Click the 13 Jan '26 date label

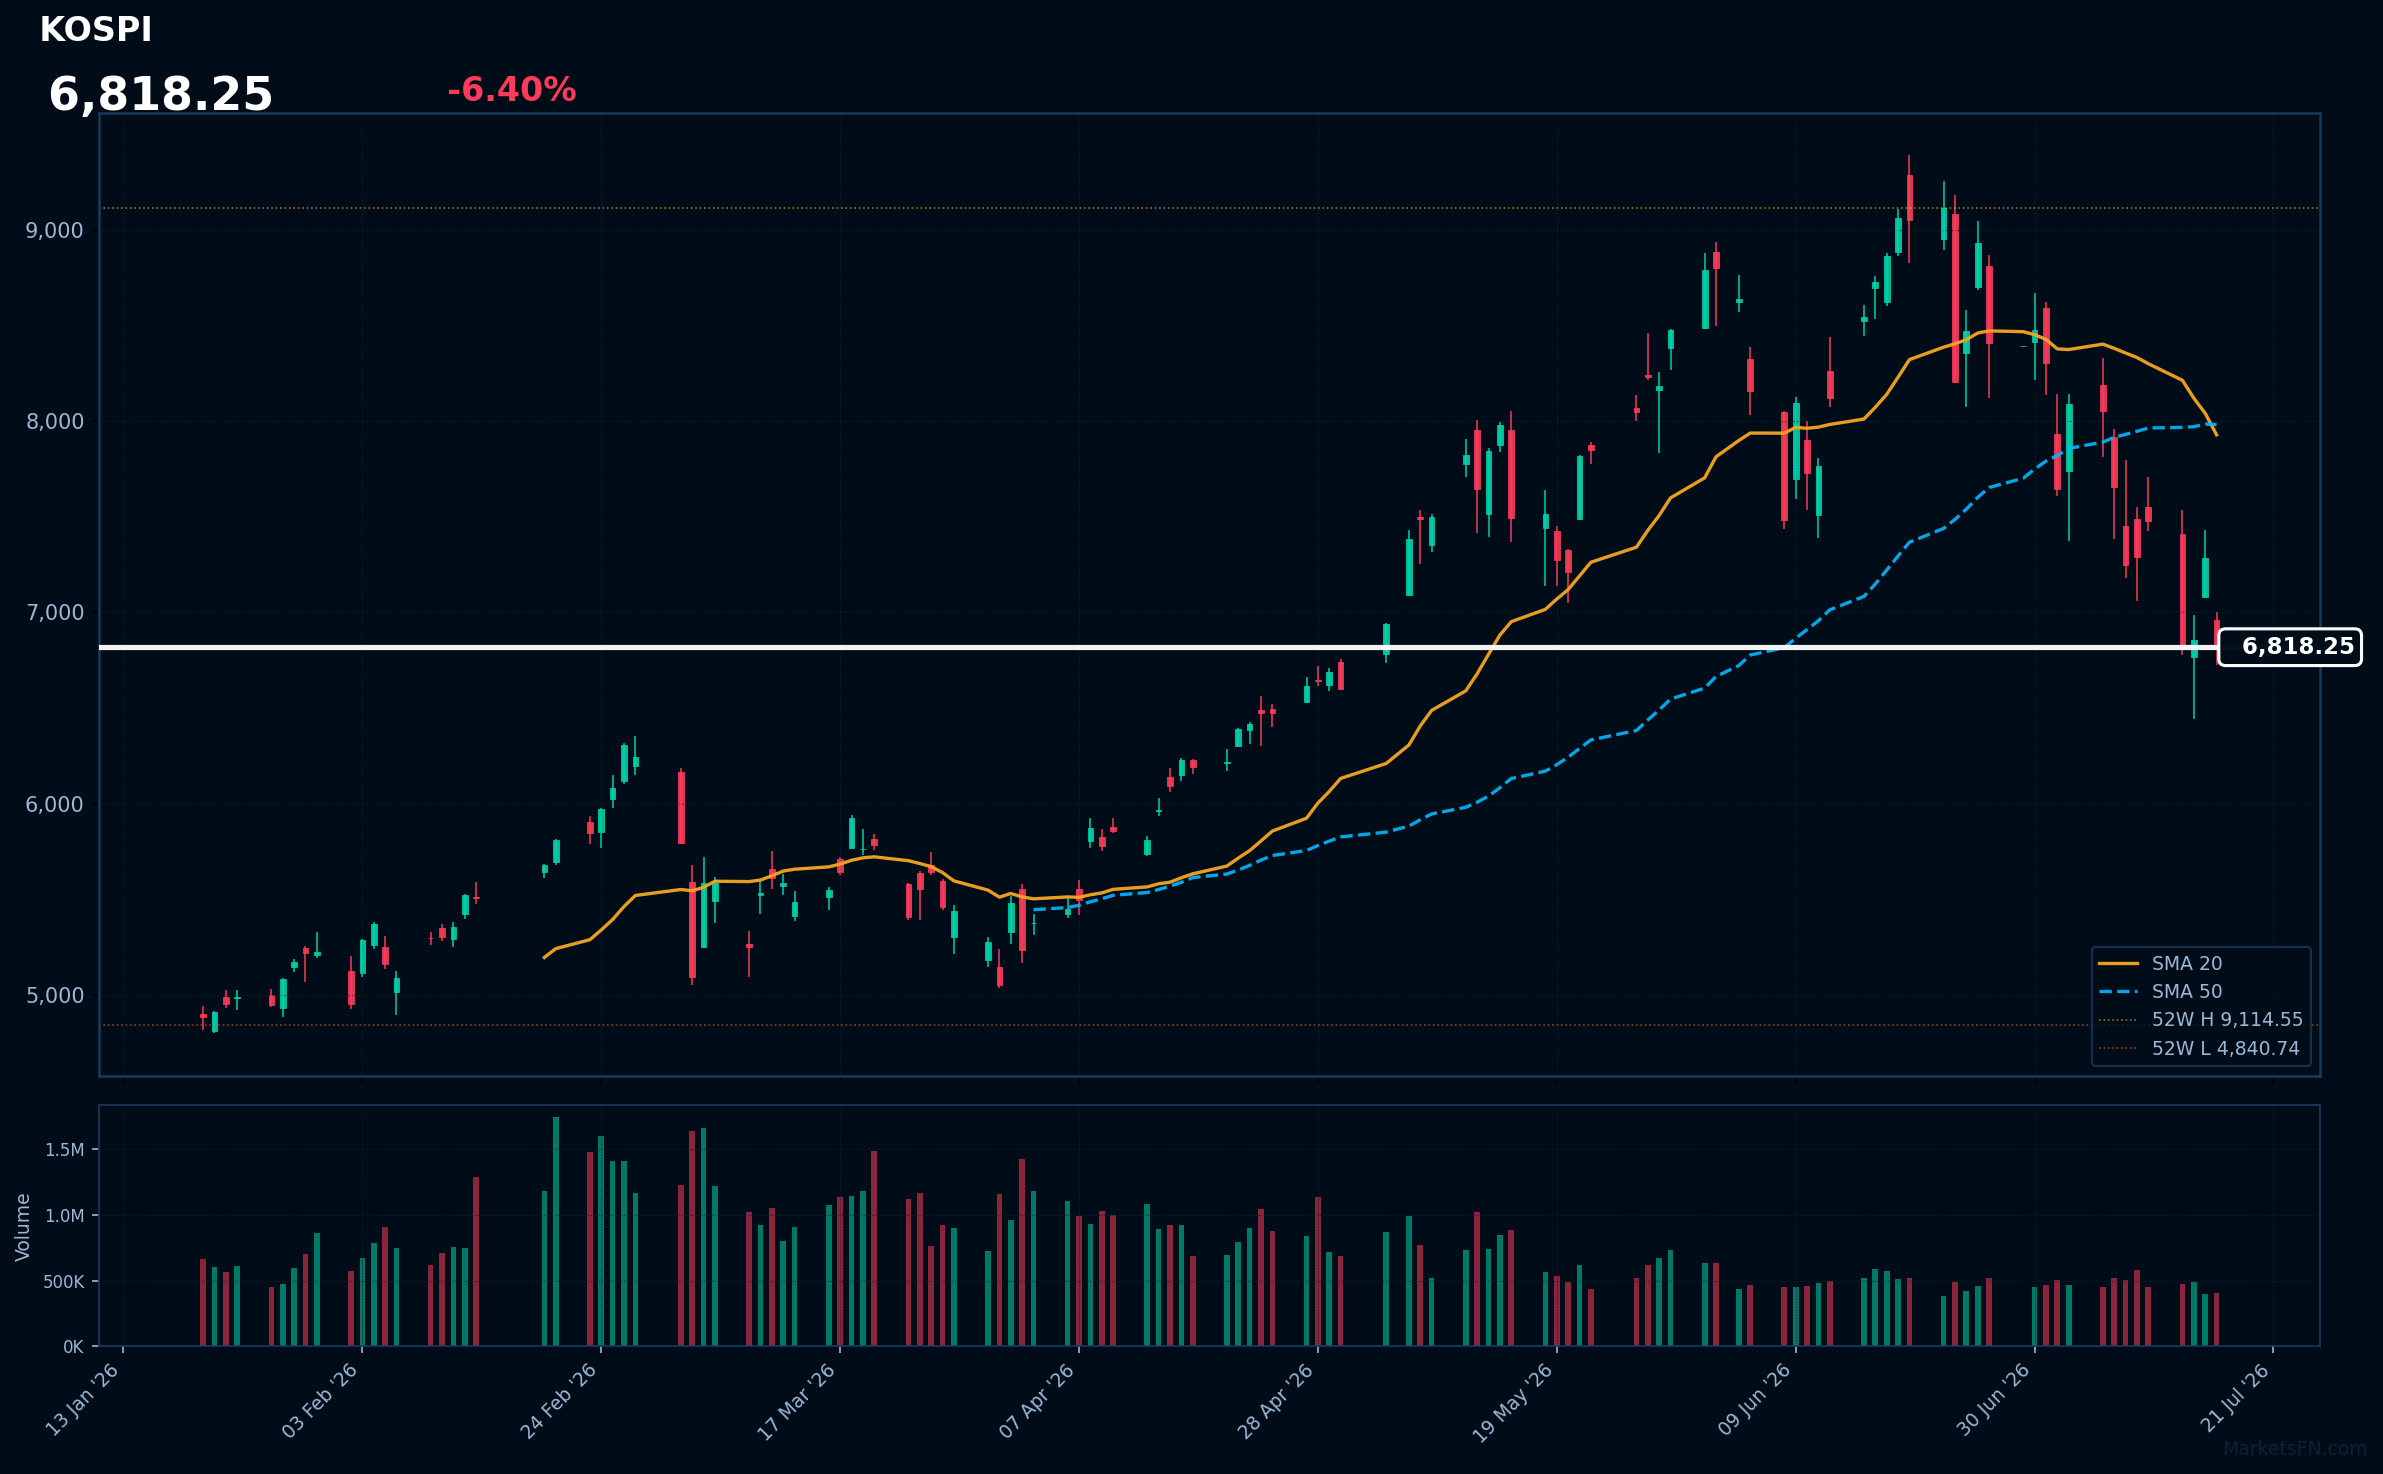pyautogui.click(x=83, y=1400)
